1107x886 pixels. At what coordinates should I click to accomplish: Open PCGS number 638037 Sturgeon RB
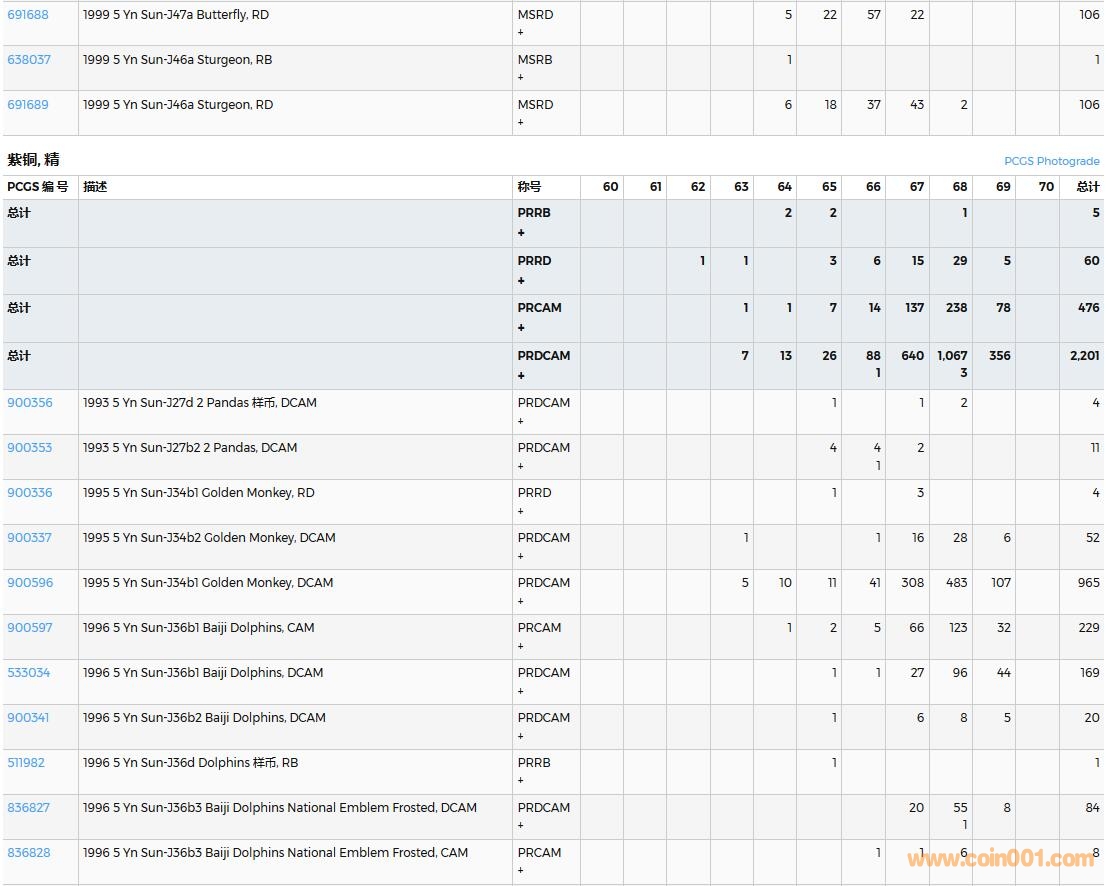tap(29, 60)
